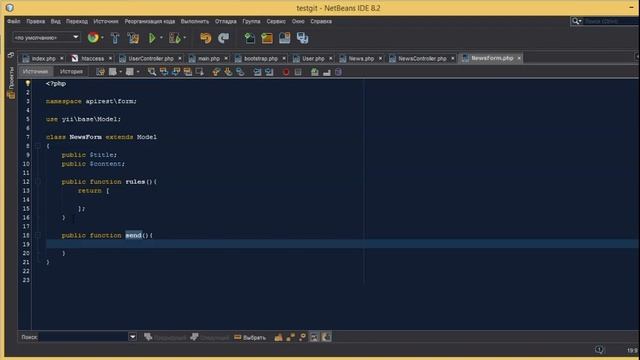Close the User.php tab

(x=331, y=59)
